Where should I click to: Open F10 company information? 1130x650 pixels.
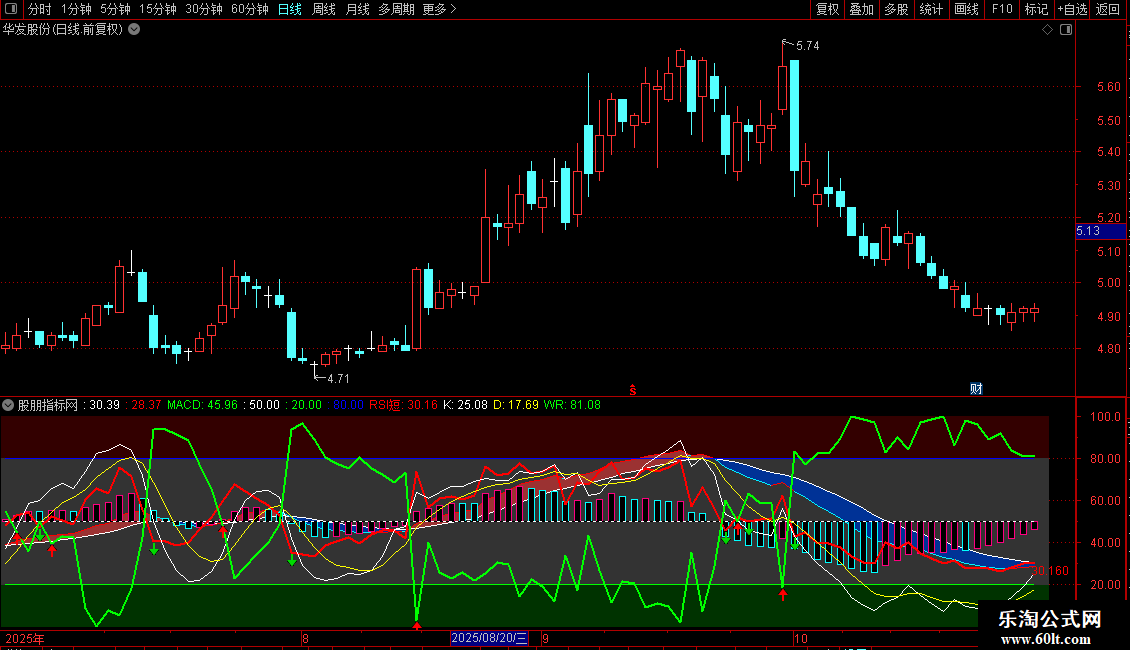pos(1001,9)
